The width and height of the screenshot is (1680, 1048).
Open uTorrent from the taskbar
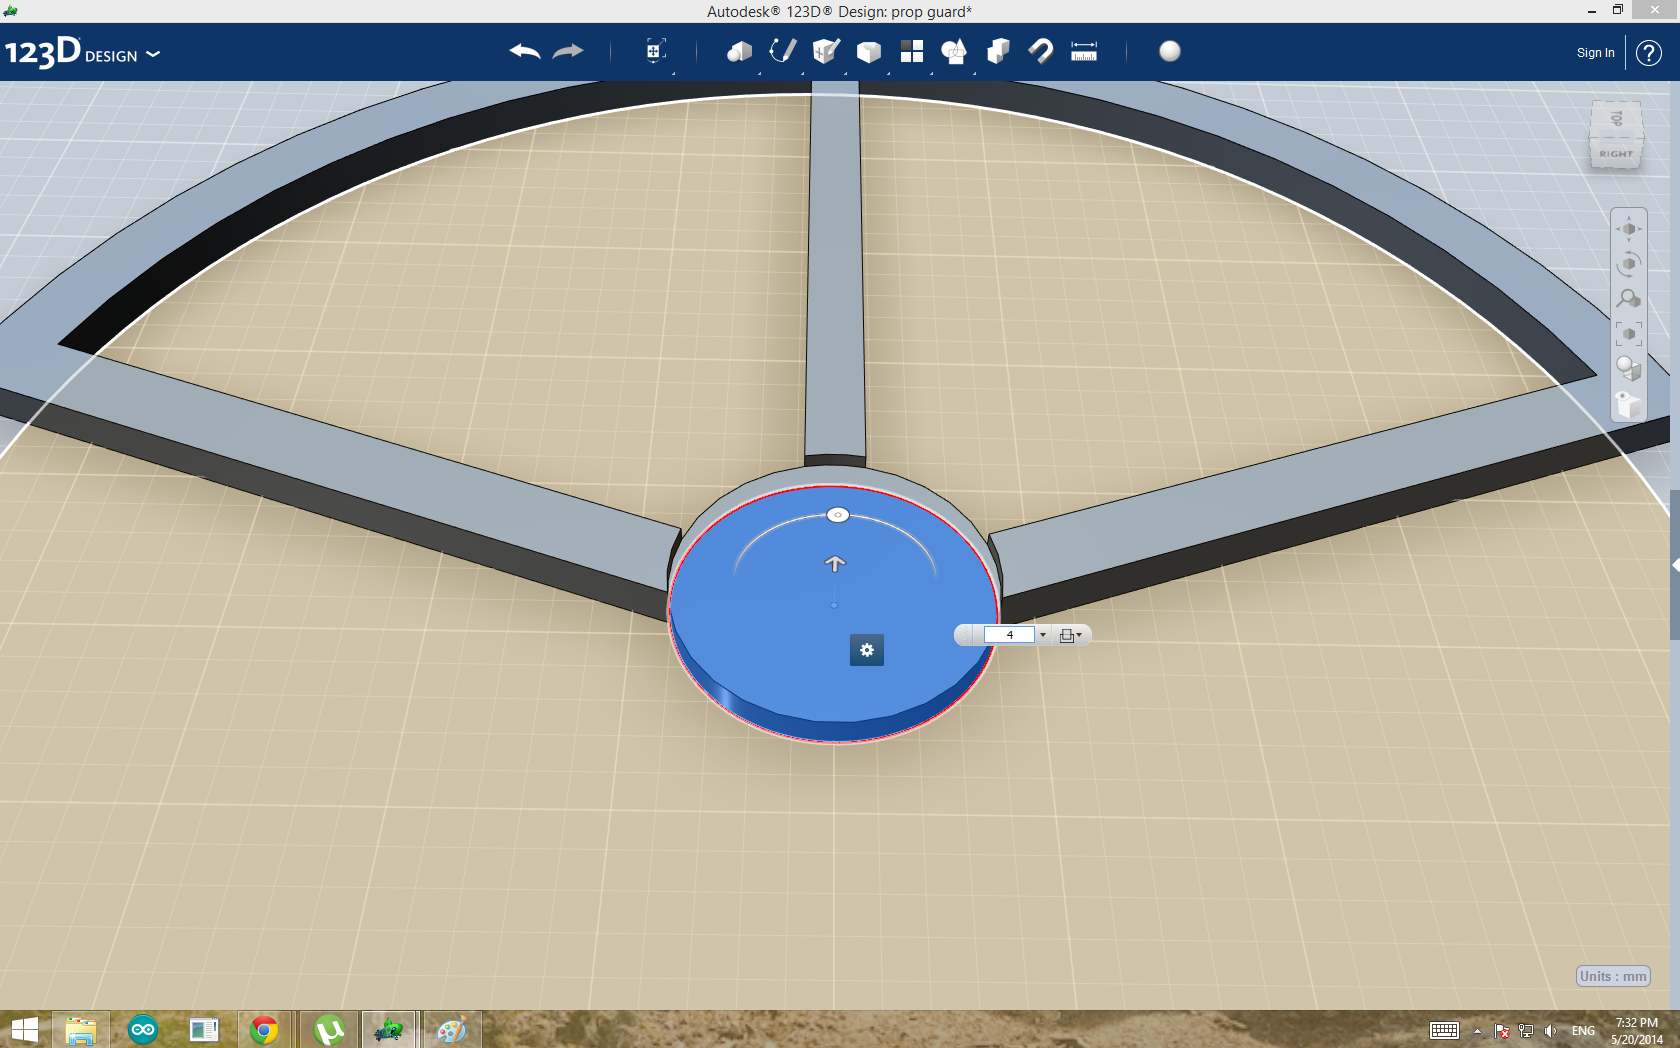point(329,1029)
